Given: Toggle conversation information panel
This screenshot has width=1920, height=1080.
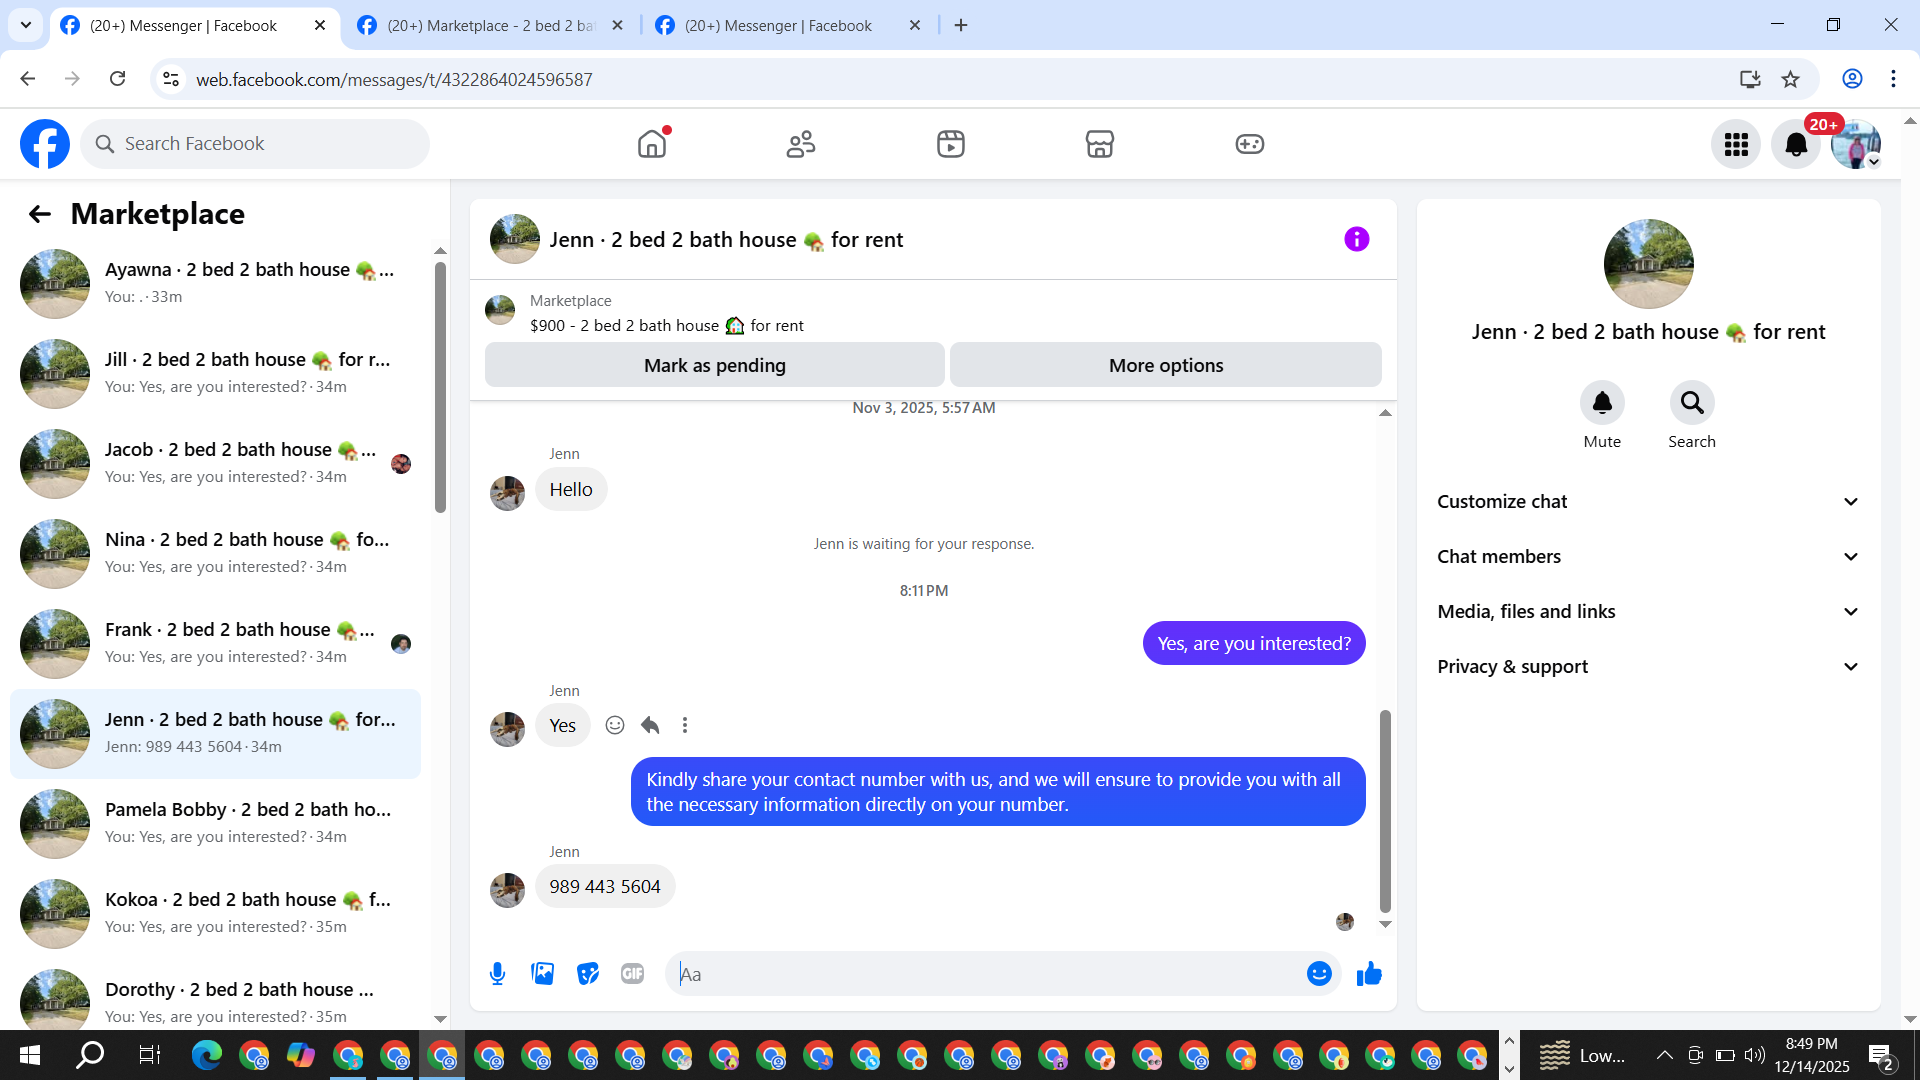Looking at the screenshot, I should tap(1356, 239).
